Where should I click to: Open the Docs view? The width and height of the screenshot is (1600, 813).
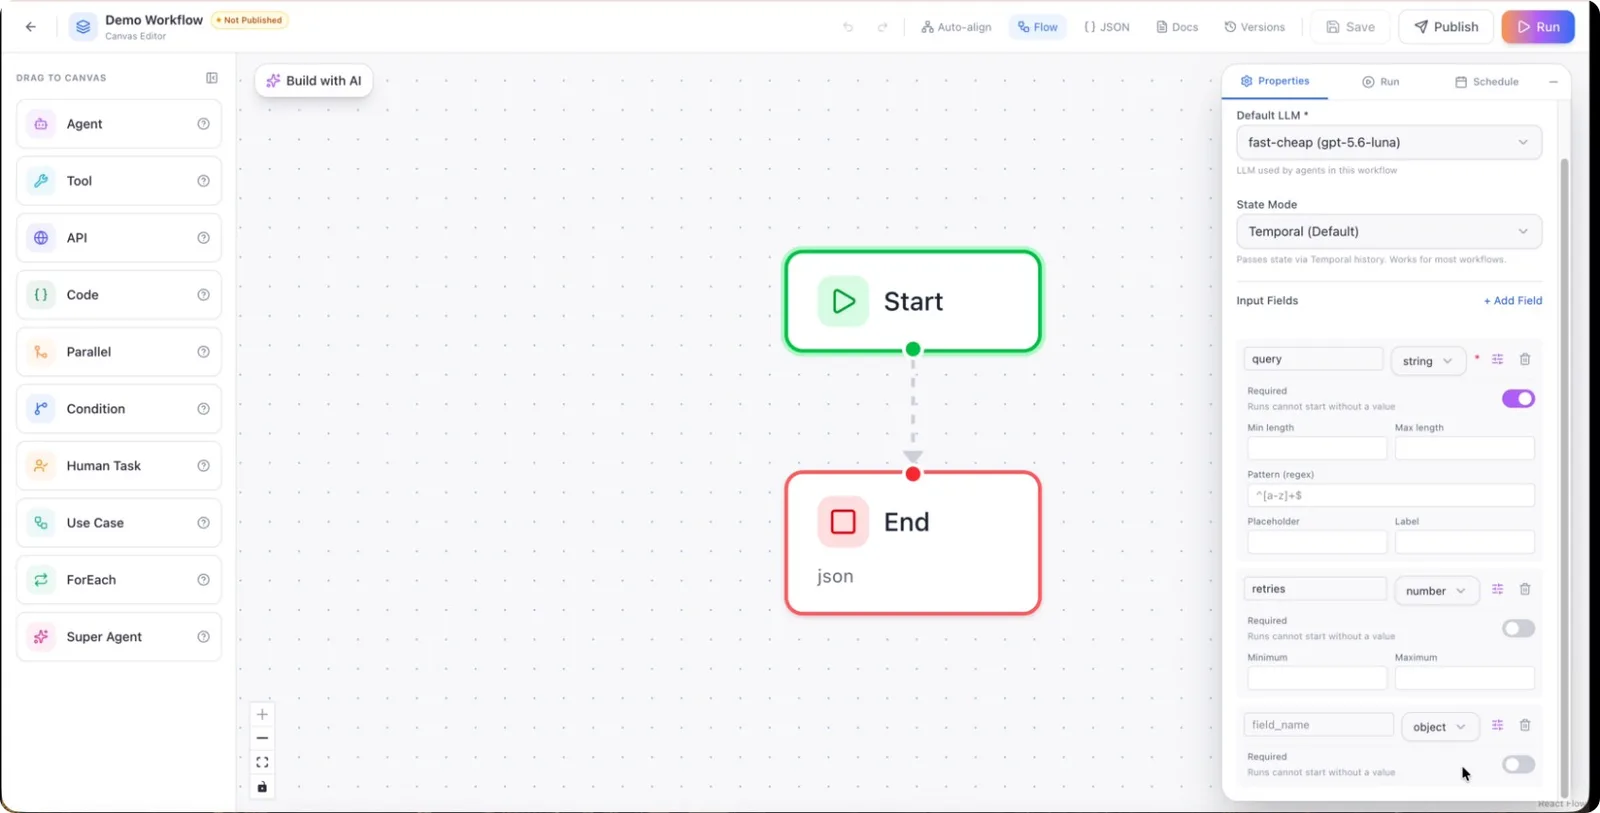coord(1177,27)
